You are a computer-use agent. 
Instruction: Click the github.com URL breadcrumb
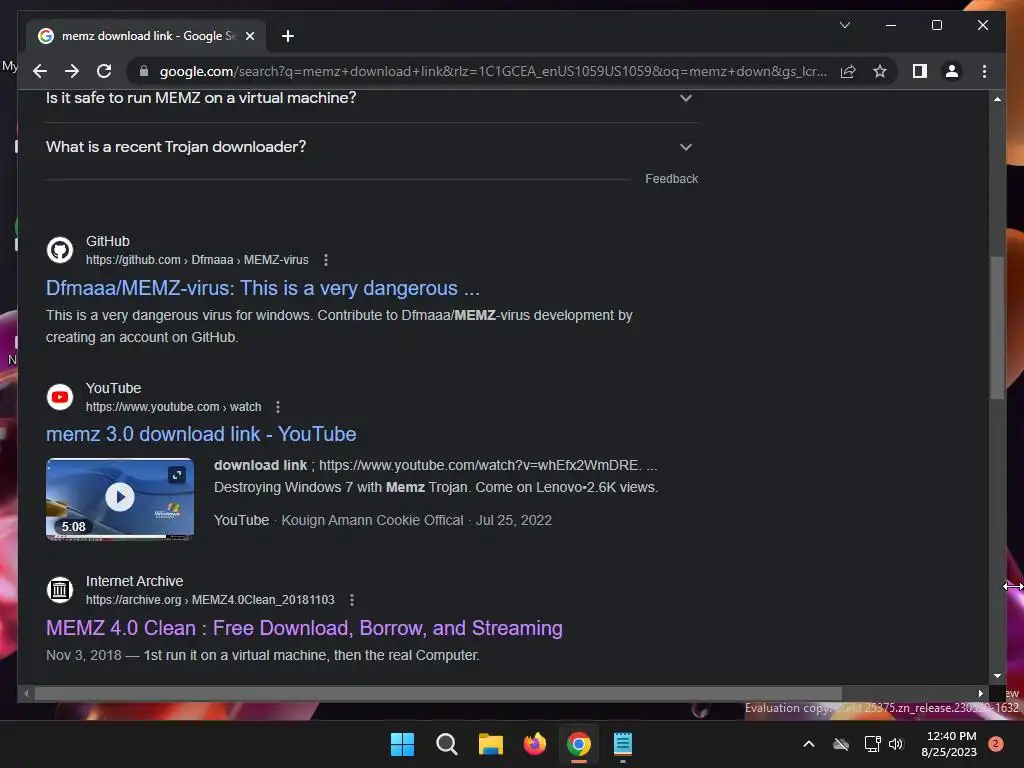(x=197, y=260)
